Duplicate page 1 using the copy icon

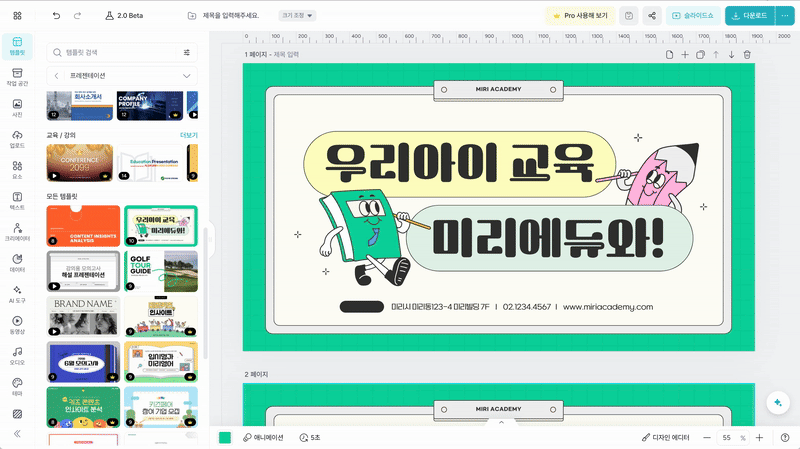pyautogui.click(x=700, y=55)
